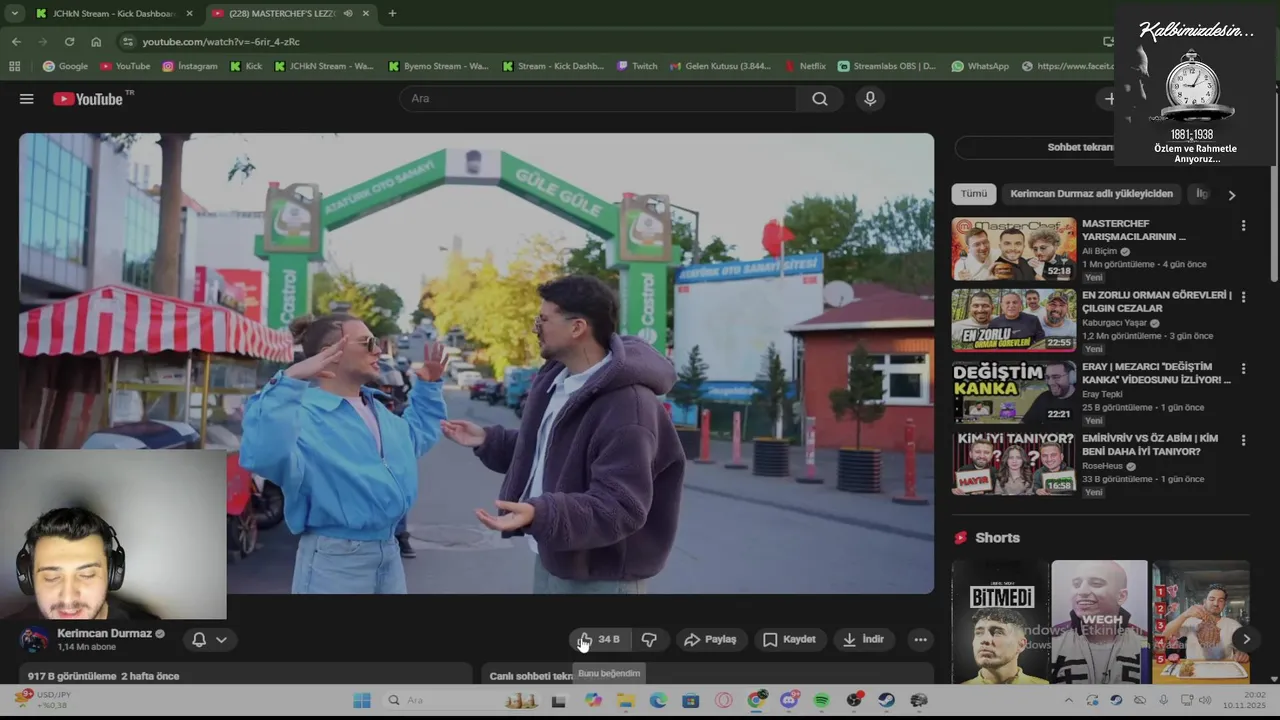Open browser home page icon

click(x=96, y=42)
